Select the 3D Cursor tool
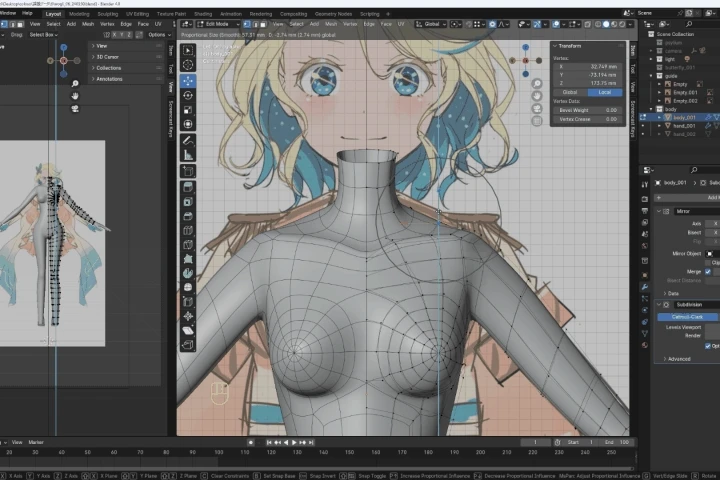Image resolution: width=720 pixels, height=480 pixels. tap(188, 65)
